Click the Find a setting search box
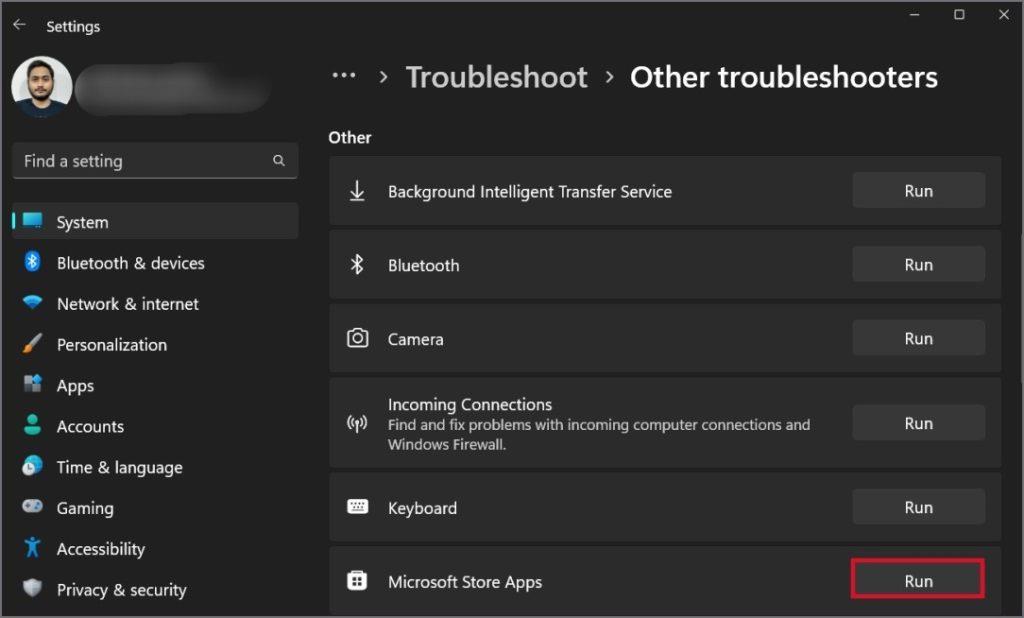 (155, 161)
